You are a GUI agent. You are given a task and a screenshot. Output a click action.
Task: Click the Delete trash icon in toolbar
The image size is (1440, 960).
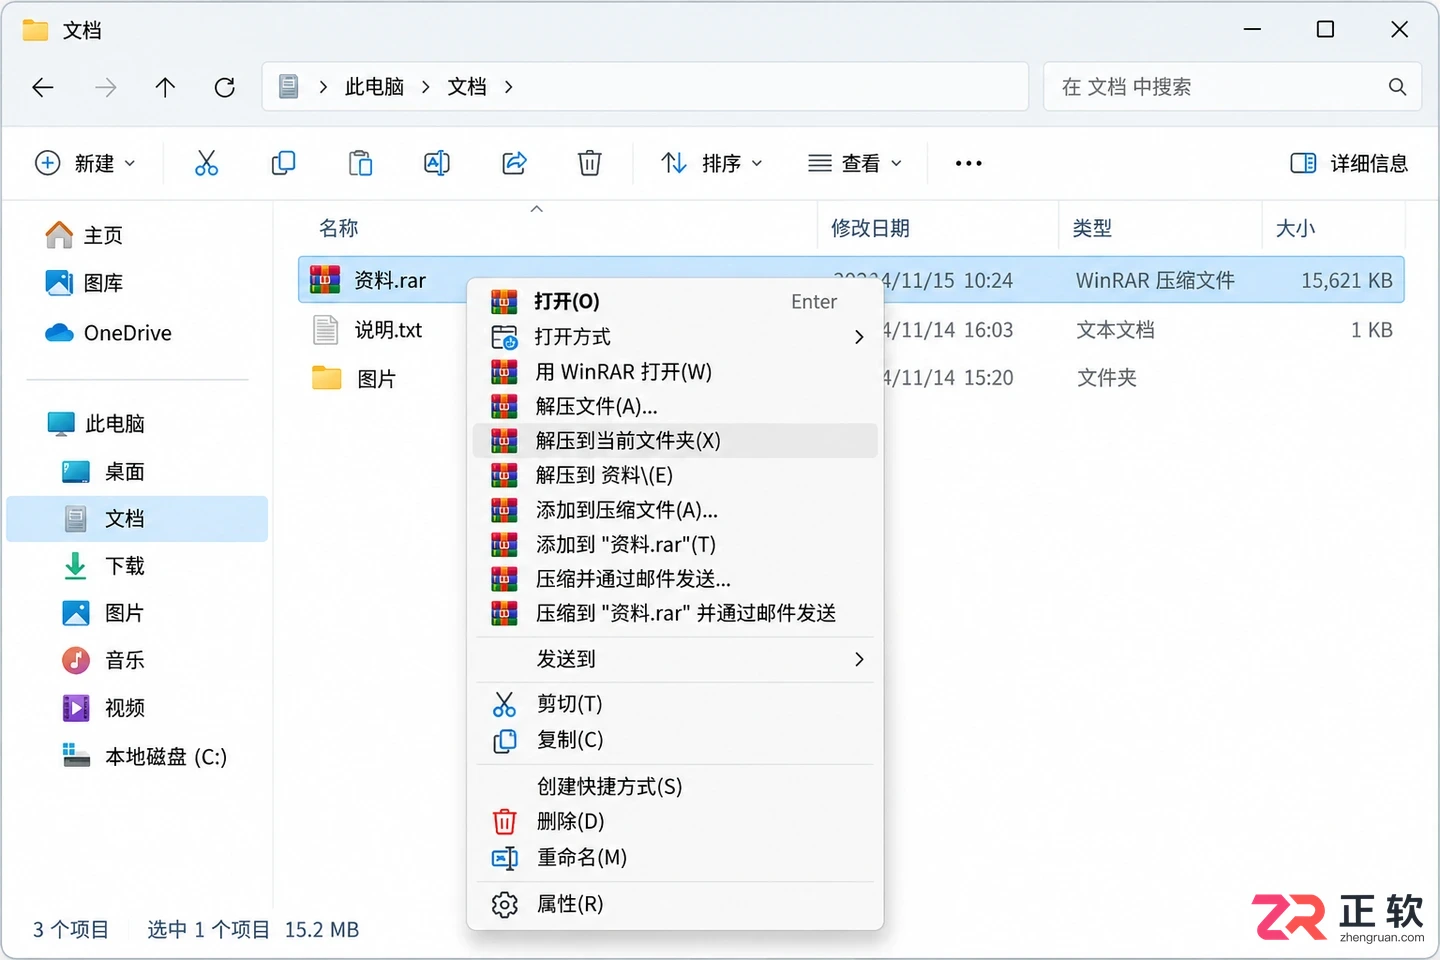click(x=590, y=163)
